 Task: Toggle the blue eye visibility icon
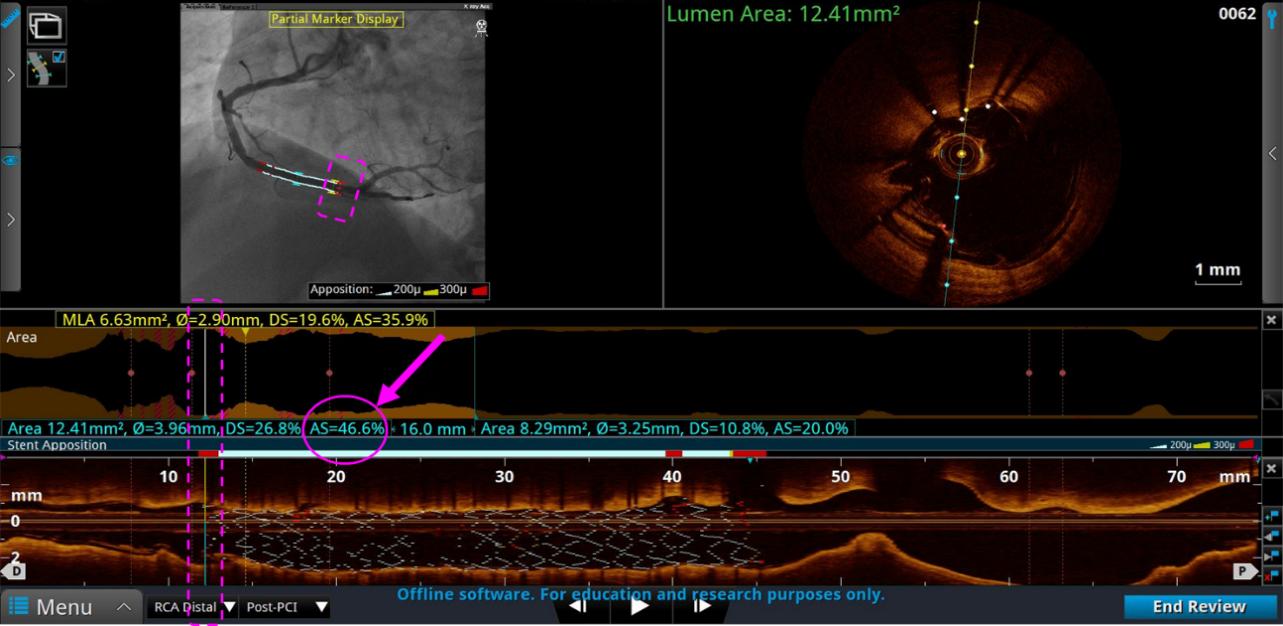[10, 160]
